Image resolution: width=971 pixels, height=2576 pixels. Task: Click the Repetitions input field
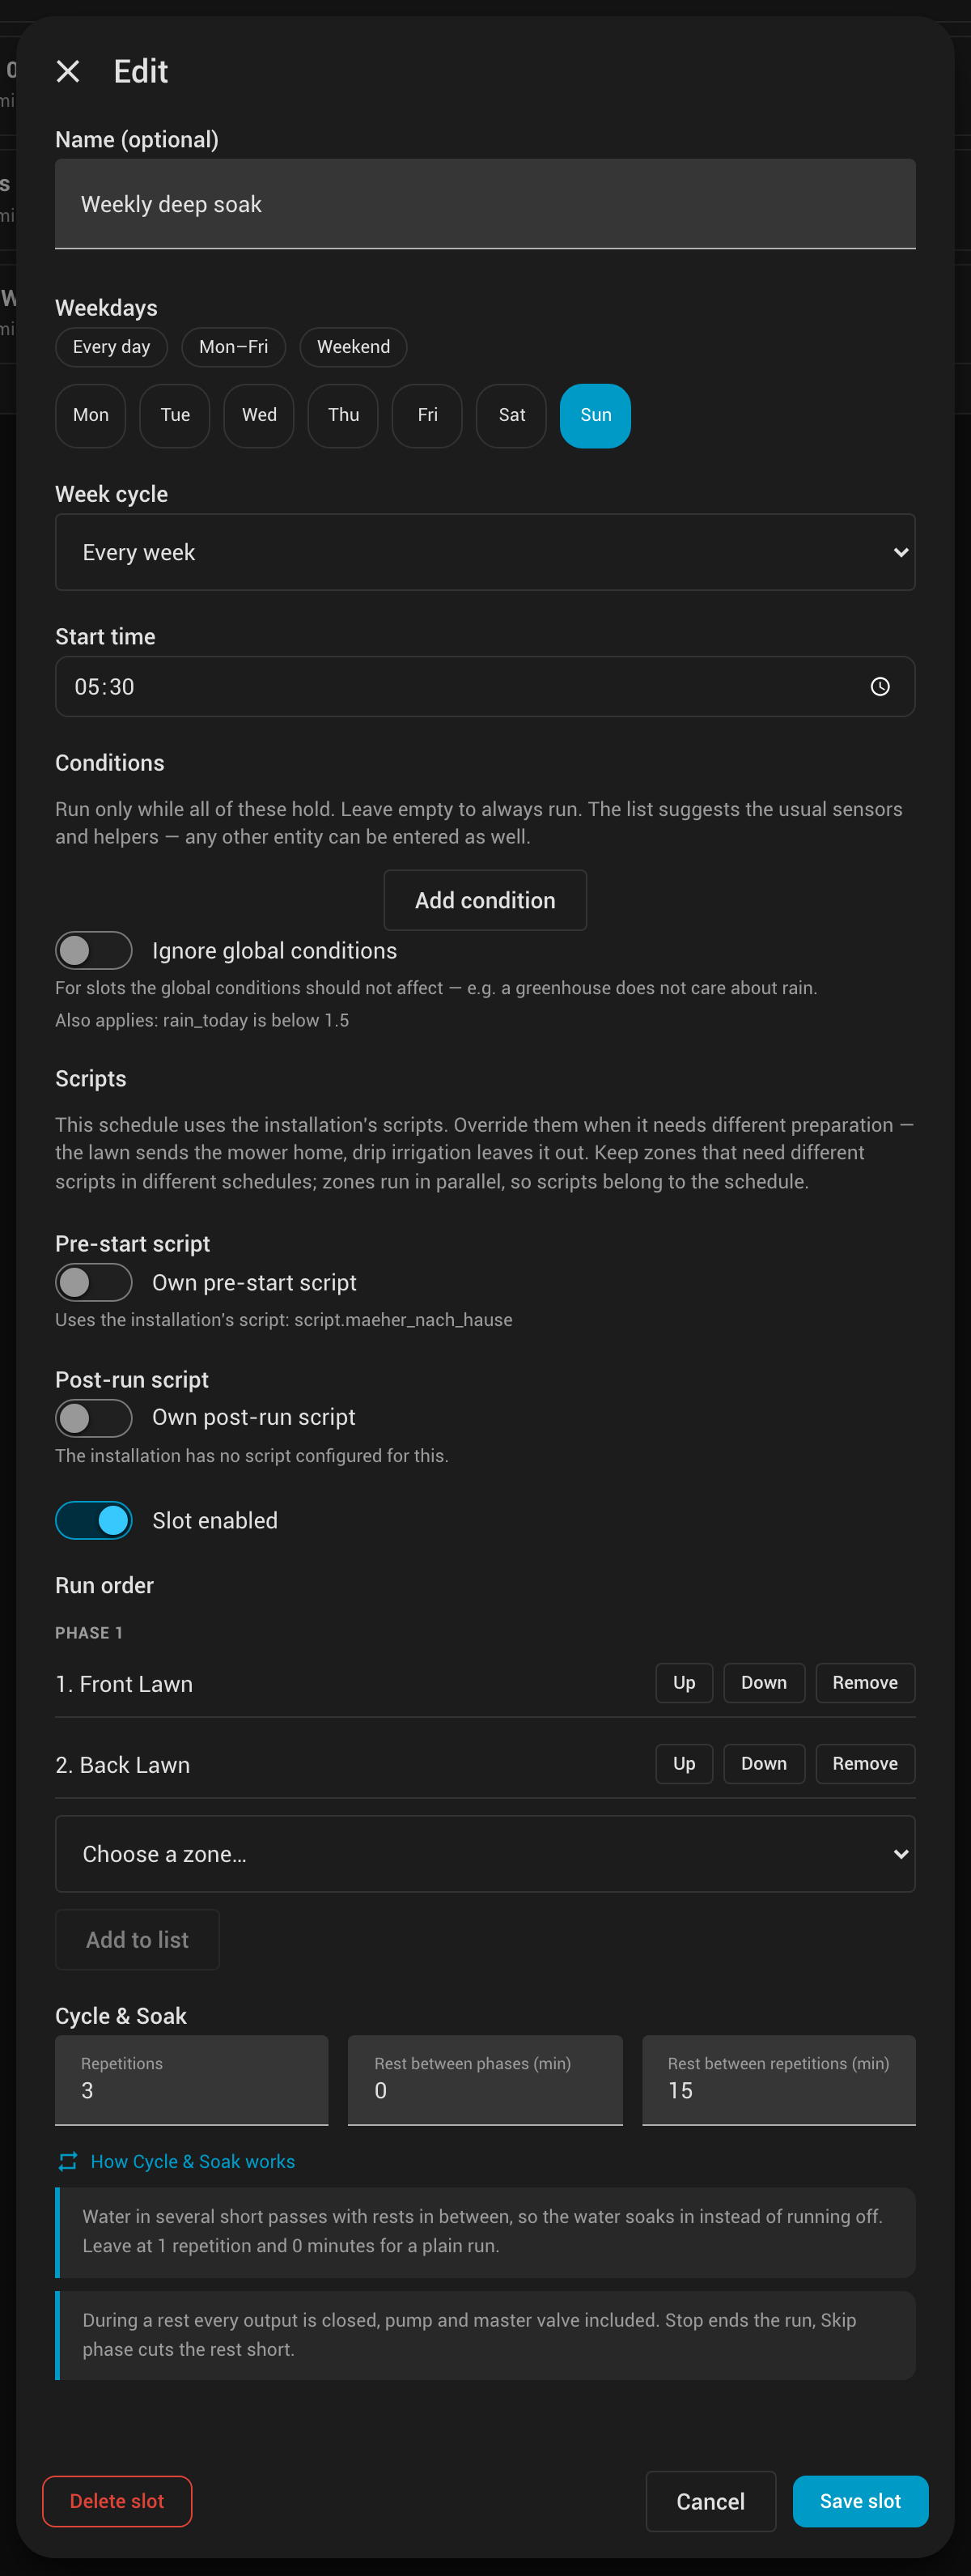tap(192, 2080)
